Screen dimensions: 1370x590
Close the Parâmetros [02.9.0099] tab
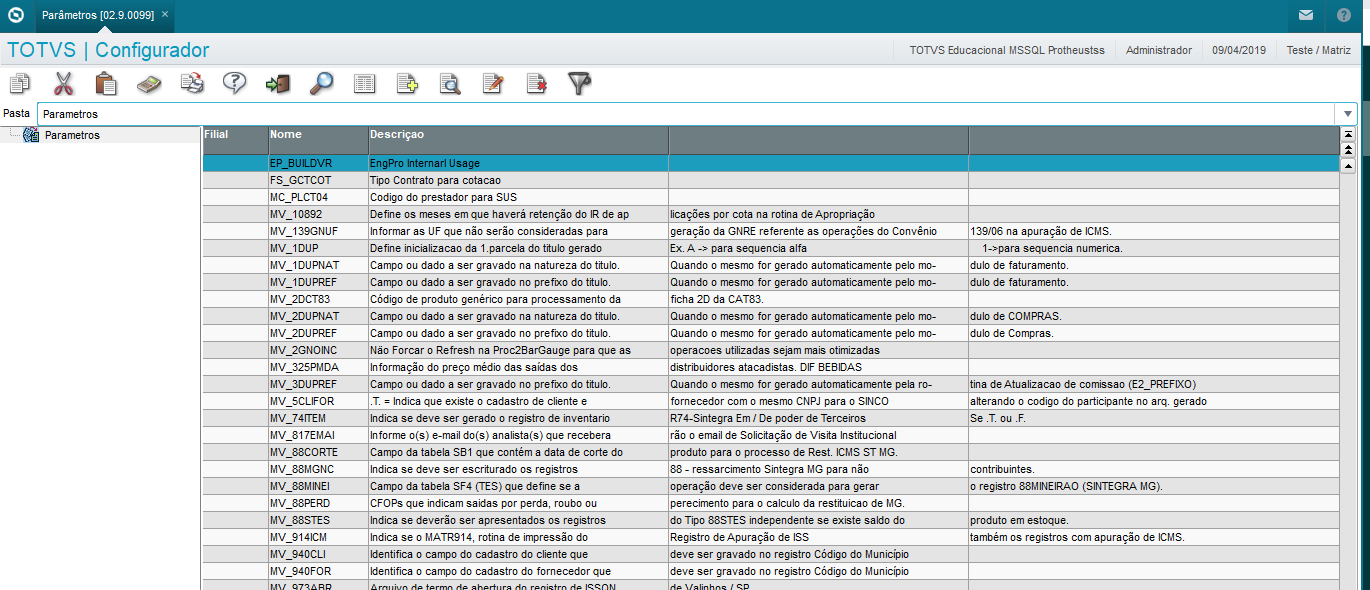click(x=165, y=15)
